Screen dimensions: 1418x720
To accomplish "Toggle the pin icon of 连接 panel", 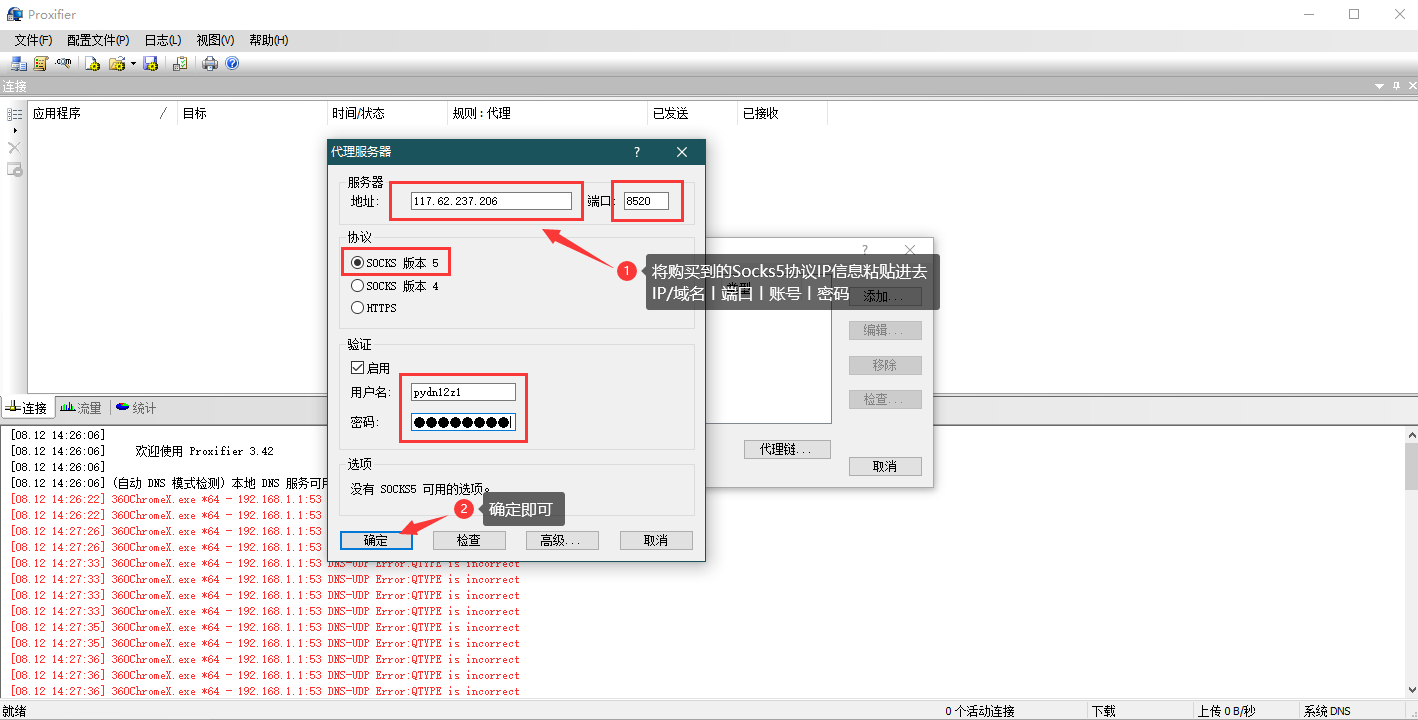I will tap(1395, 86).
